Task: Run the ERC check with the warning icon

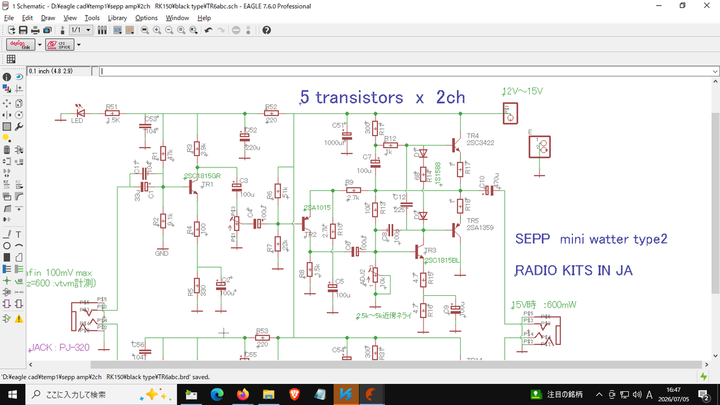Action: point(19,319)
